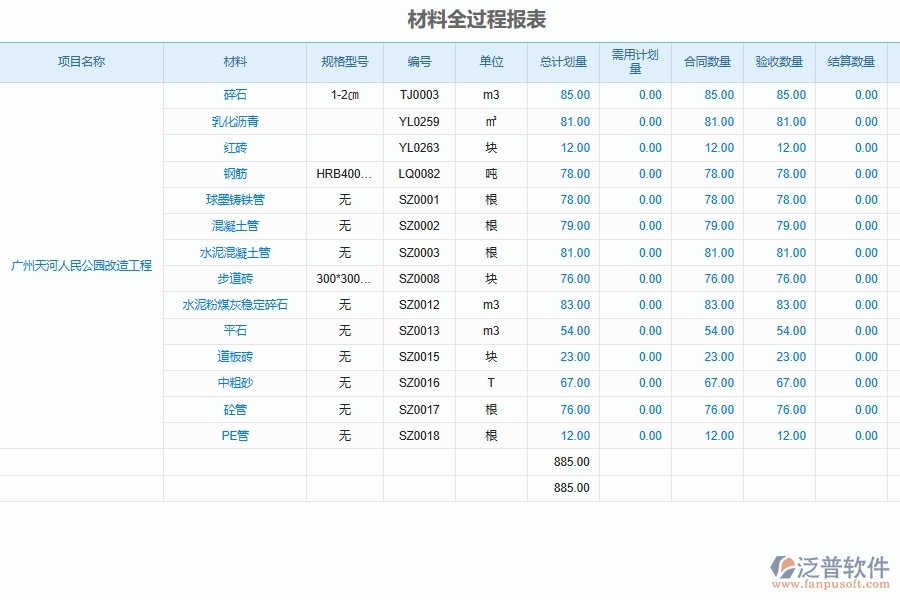Sort by the 总计划量 column header
The height and width of the screenshot is (600, 900).
(x=562, y=61)
